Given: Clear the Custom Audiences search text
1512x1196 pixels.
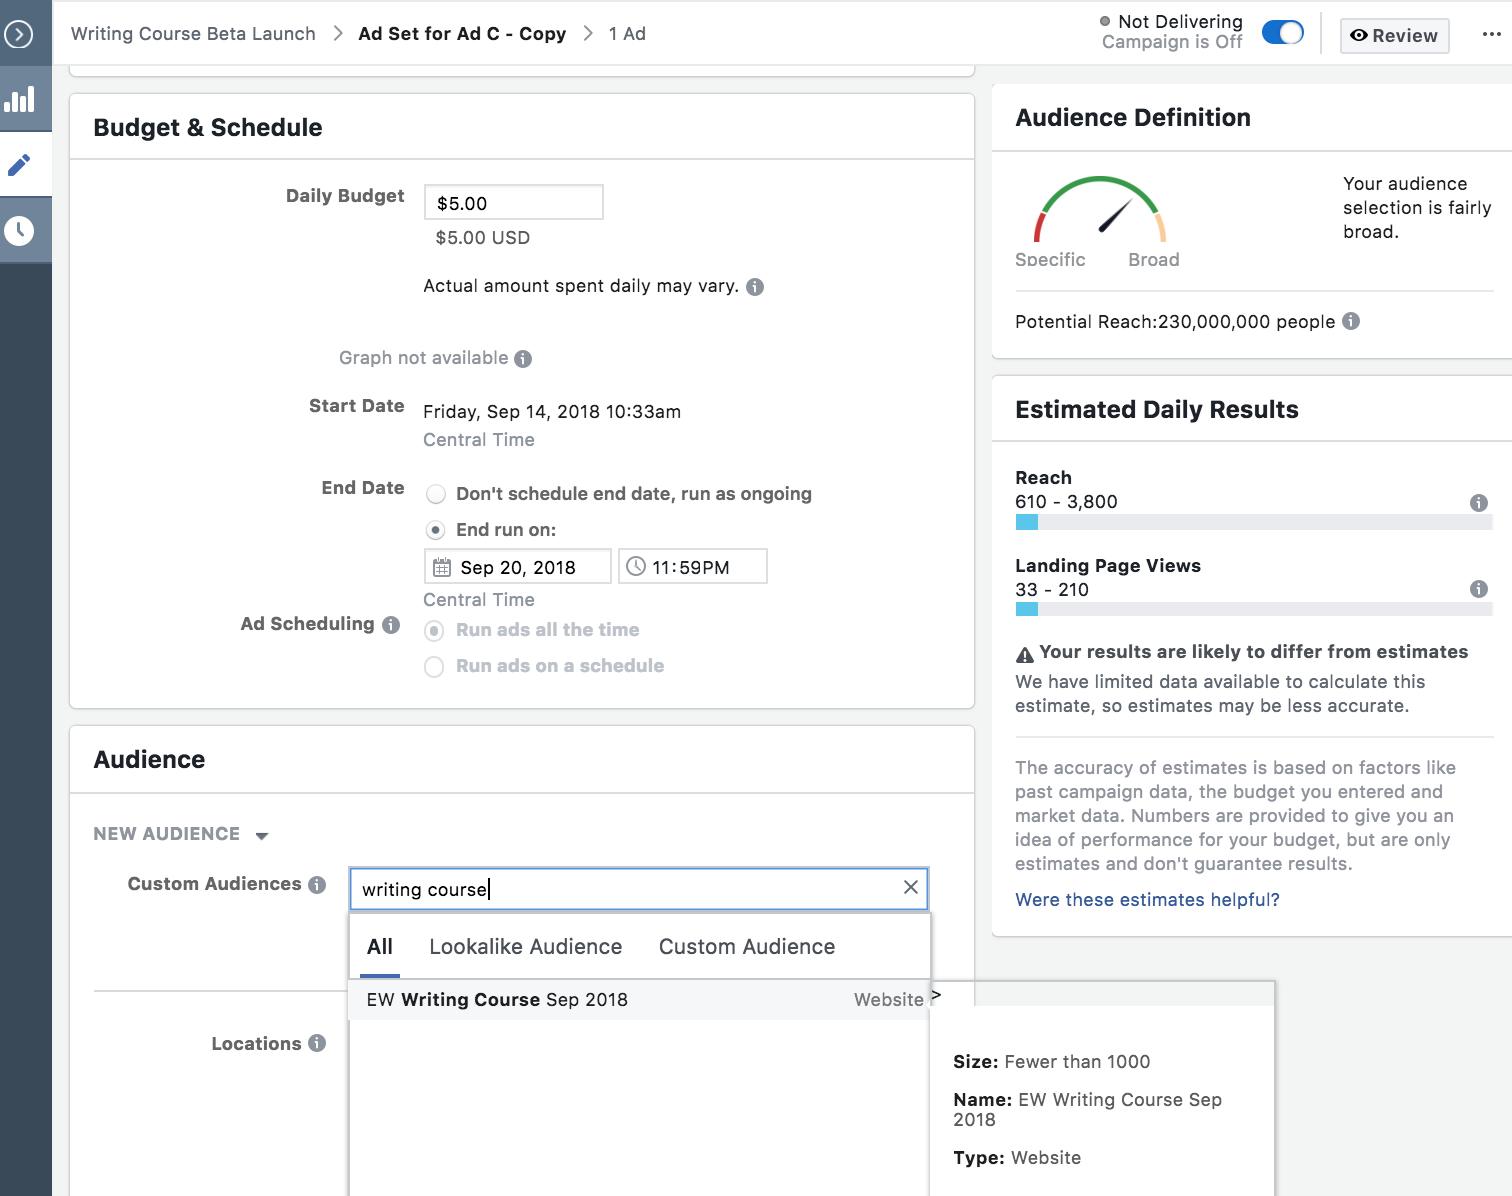Looking at the screenshot, I should pos(910,888).
